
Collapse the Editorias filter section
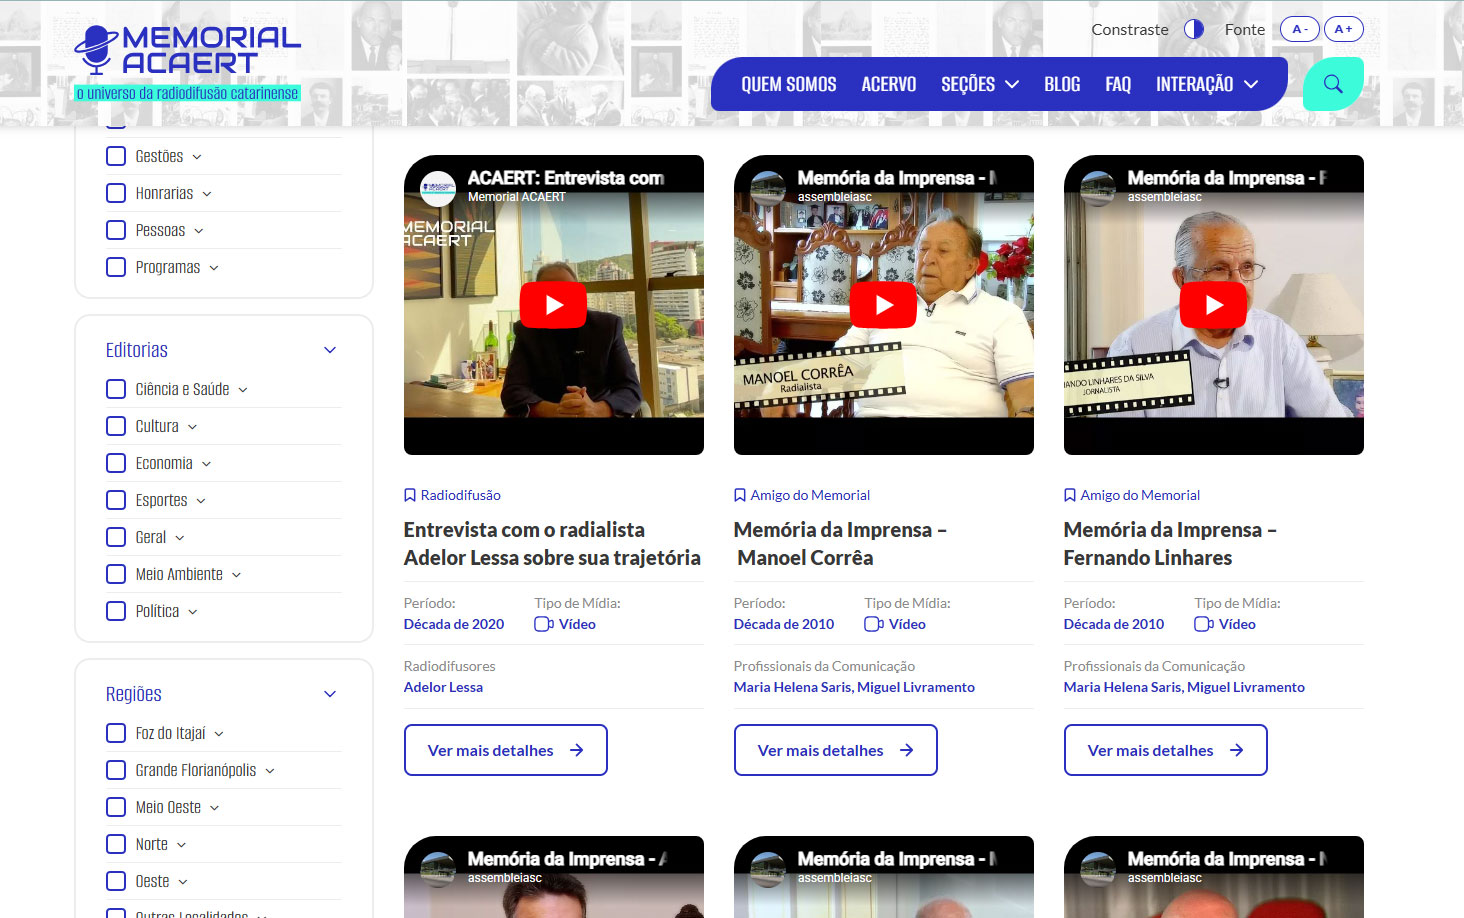click(x=330, y=350)
